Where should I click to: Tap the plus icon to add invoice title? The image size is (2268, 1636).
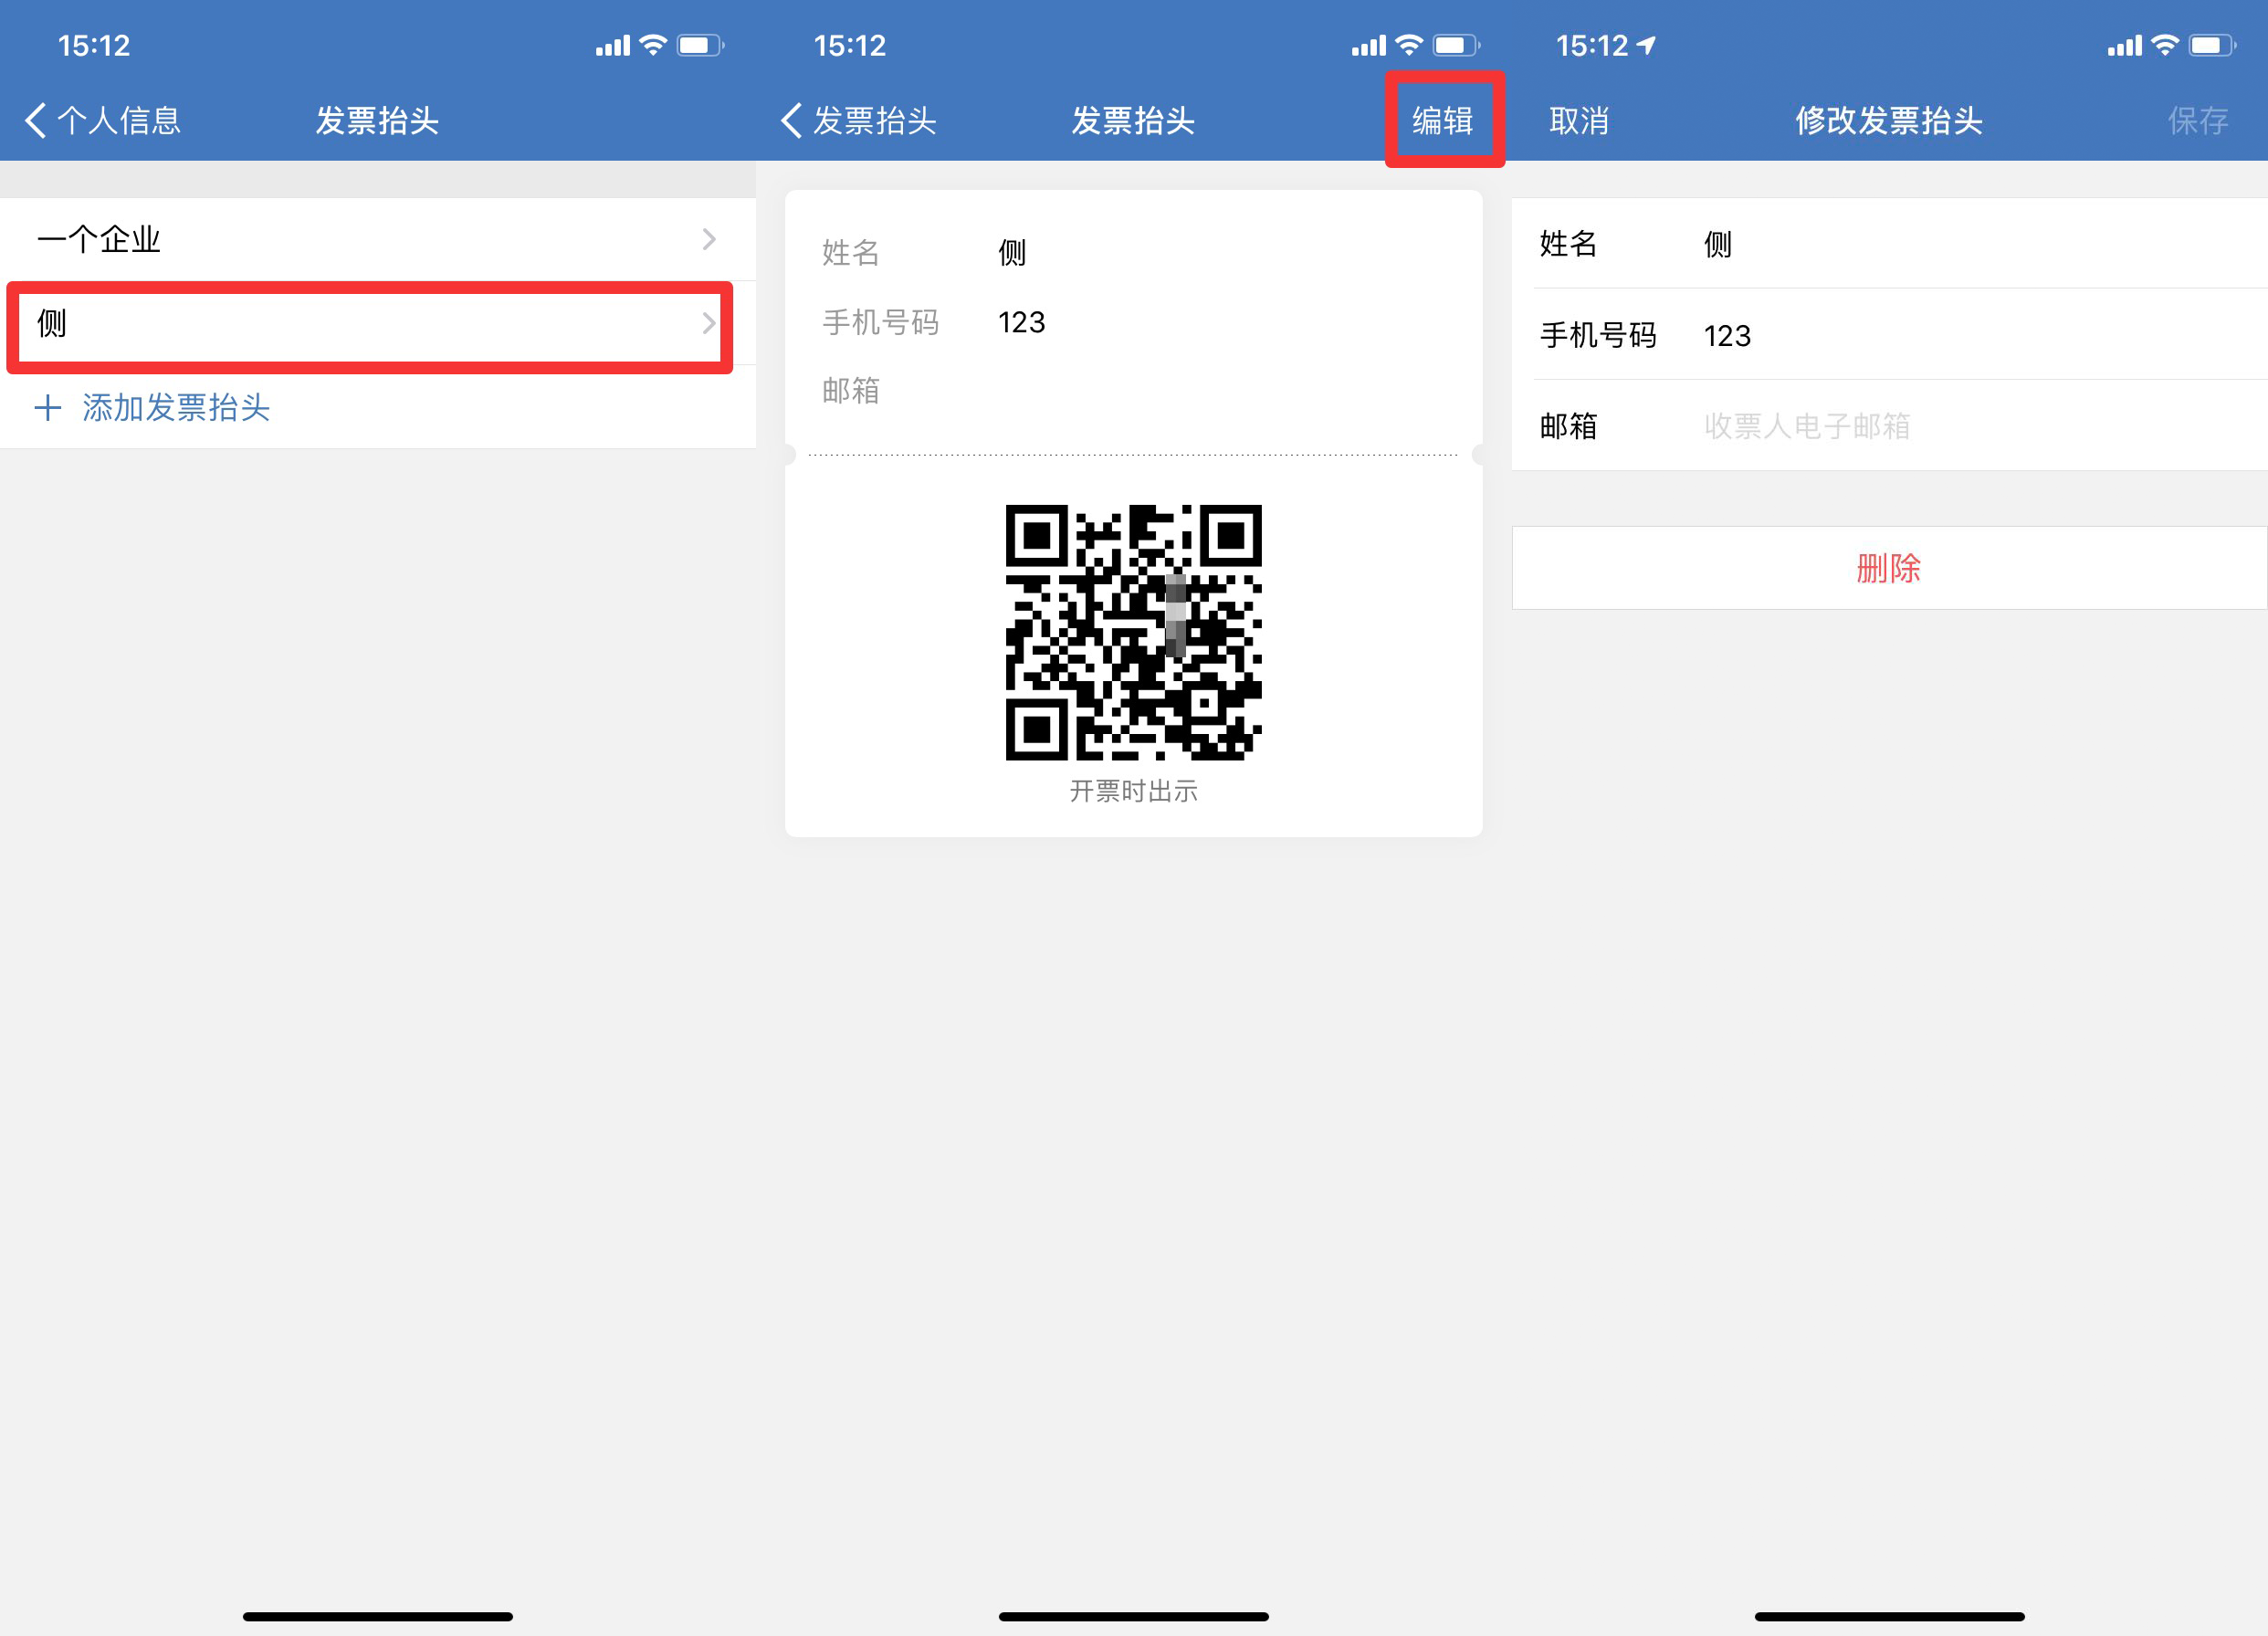click(x=47, y=407)
